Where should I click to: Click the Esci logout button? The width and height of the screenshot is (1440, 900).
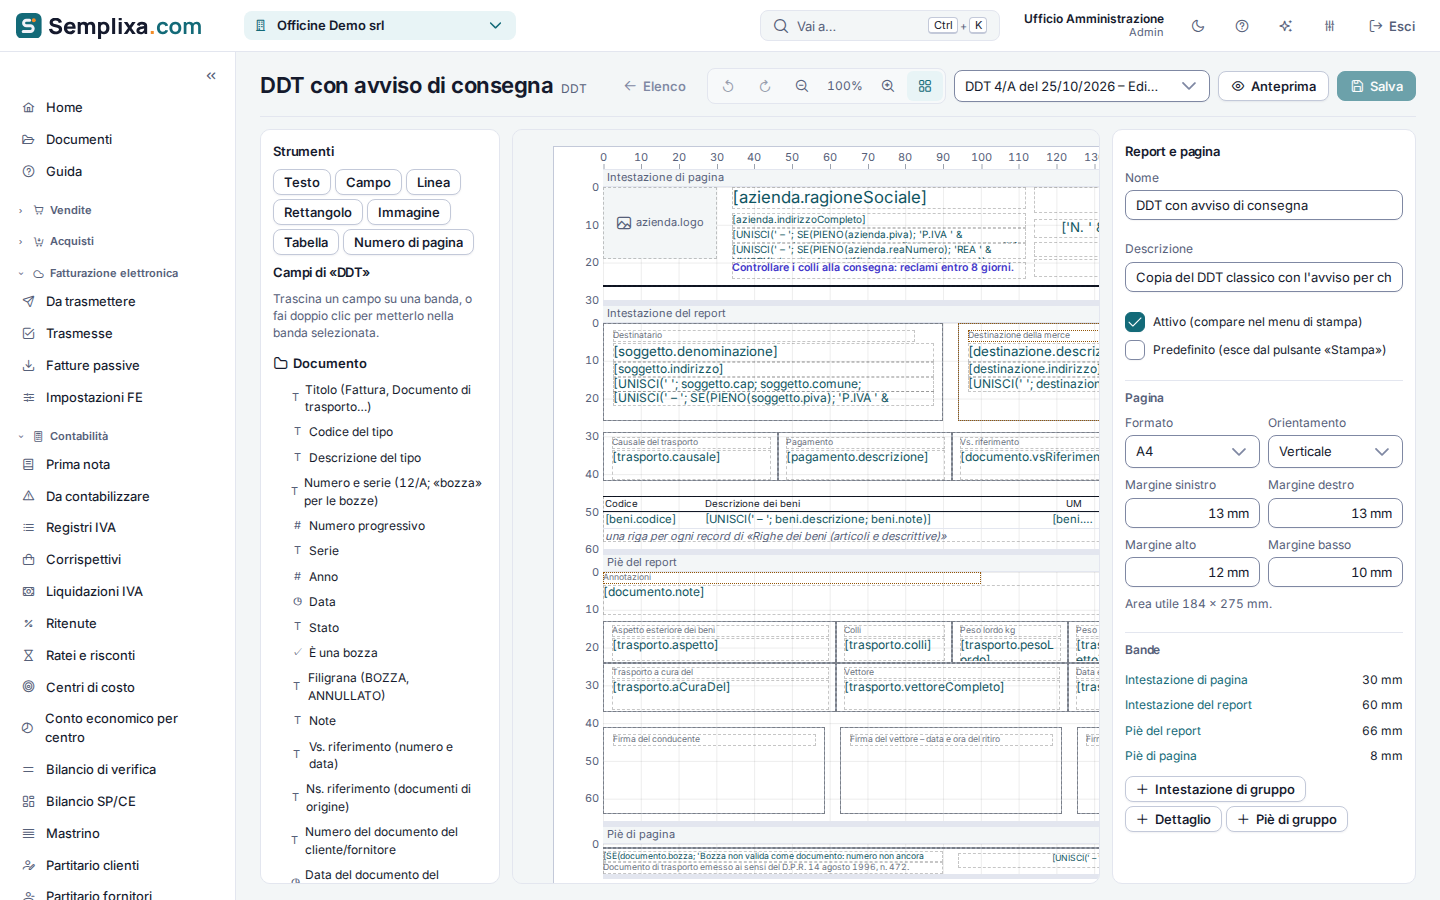1392,26
